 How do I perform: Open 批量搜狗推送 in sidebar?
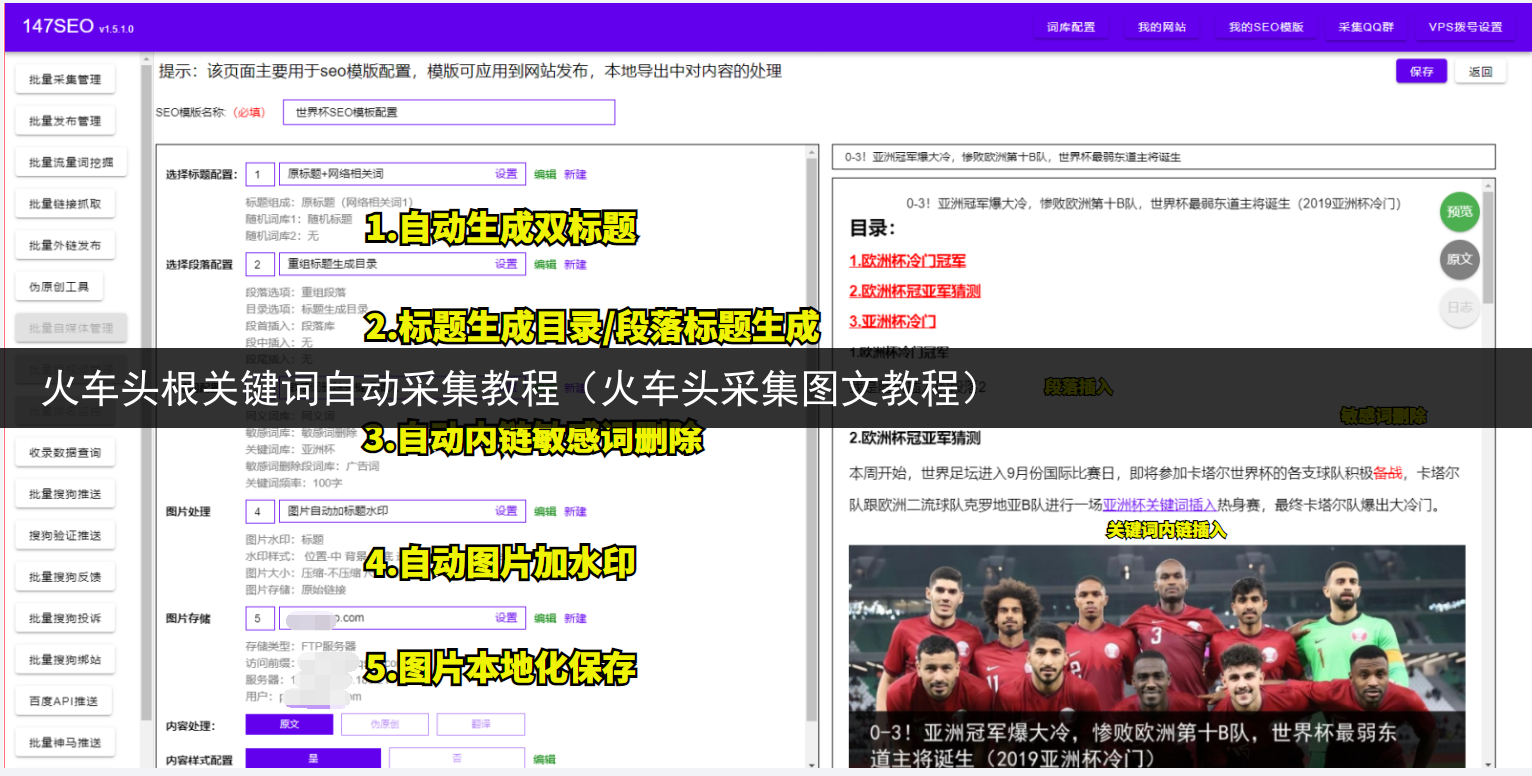(x=65, y=494)
